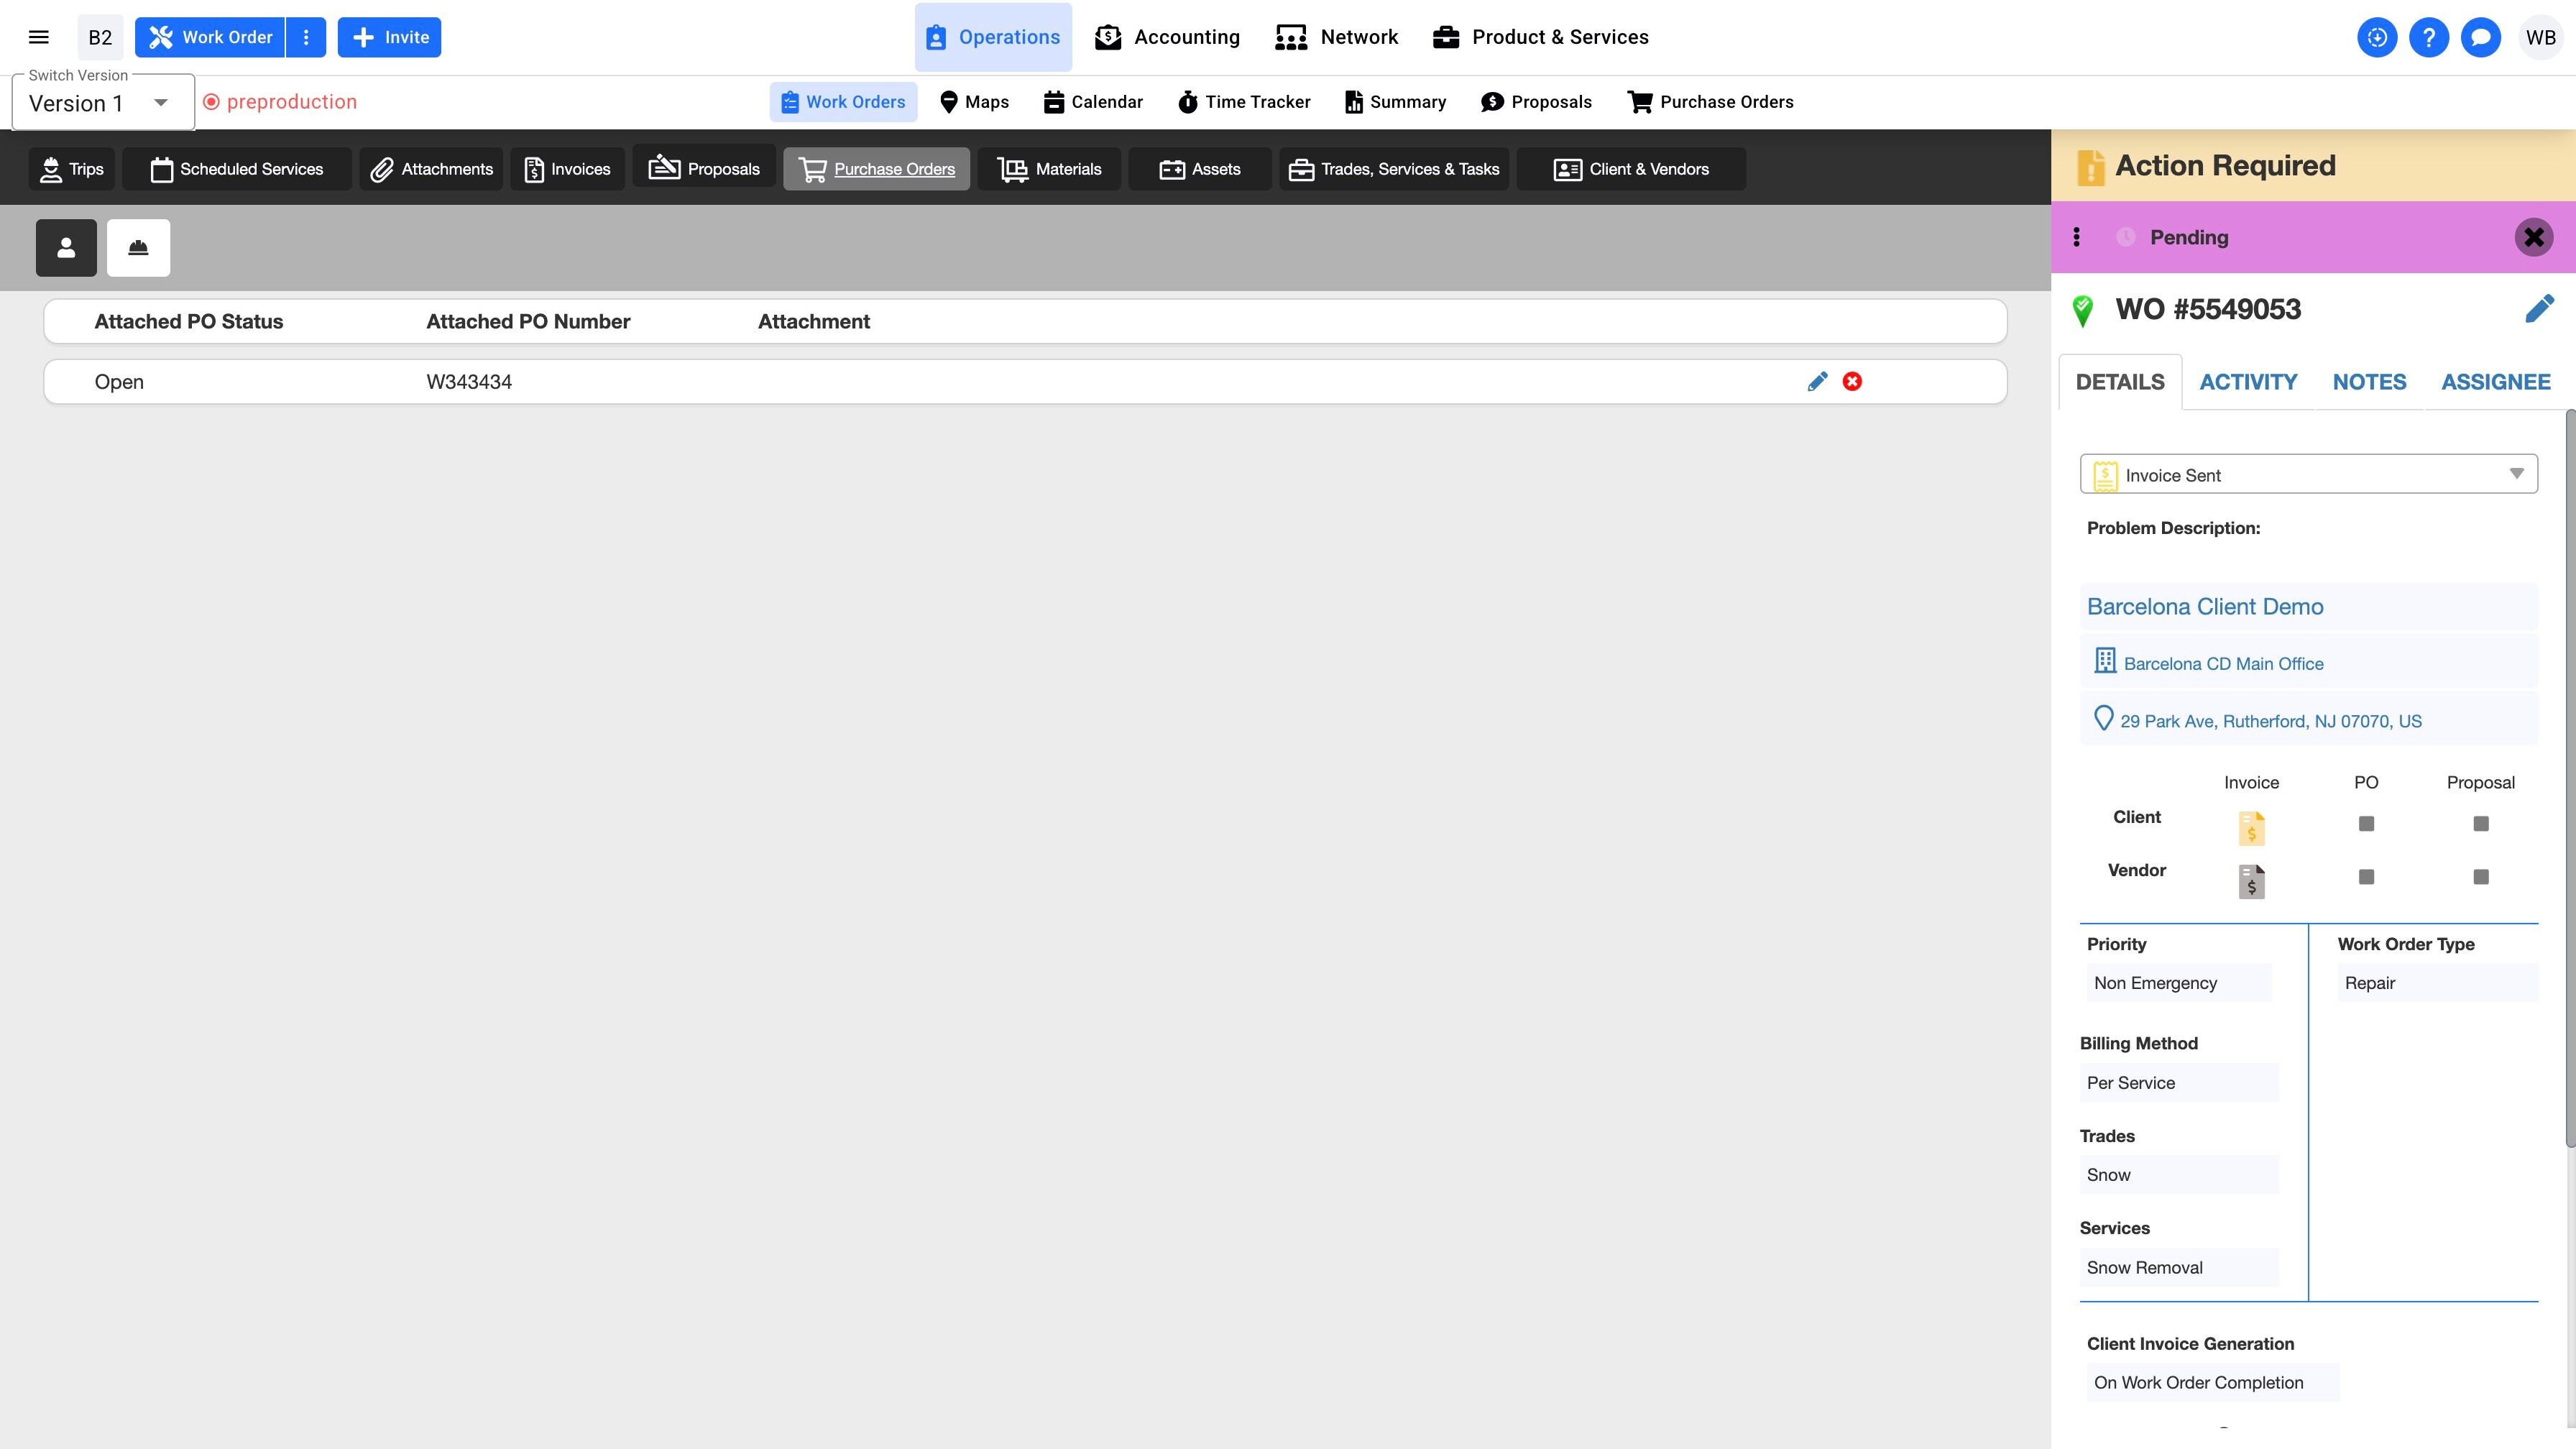This screenshot has width=2576, height=1449.
Task: Toggle the Vendor Proposal checkbox
Action: (2480, 876)
